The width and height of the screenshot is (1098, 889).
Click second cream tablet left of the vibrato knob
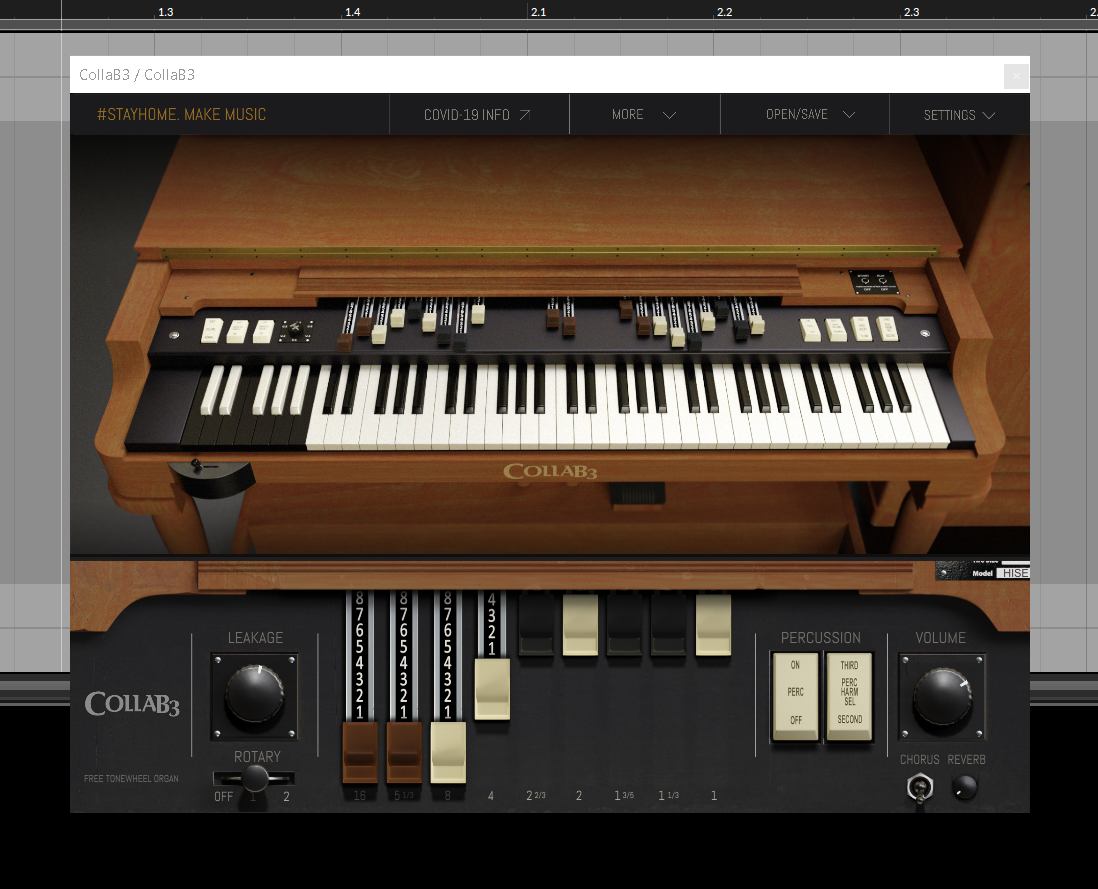237,331
